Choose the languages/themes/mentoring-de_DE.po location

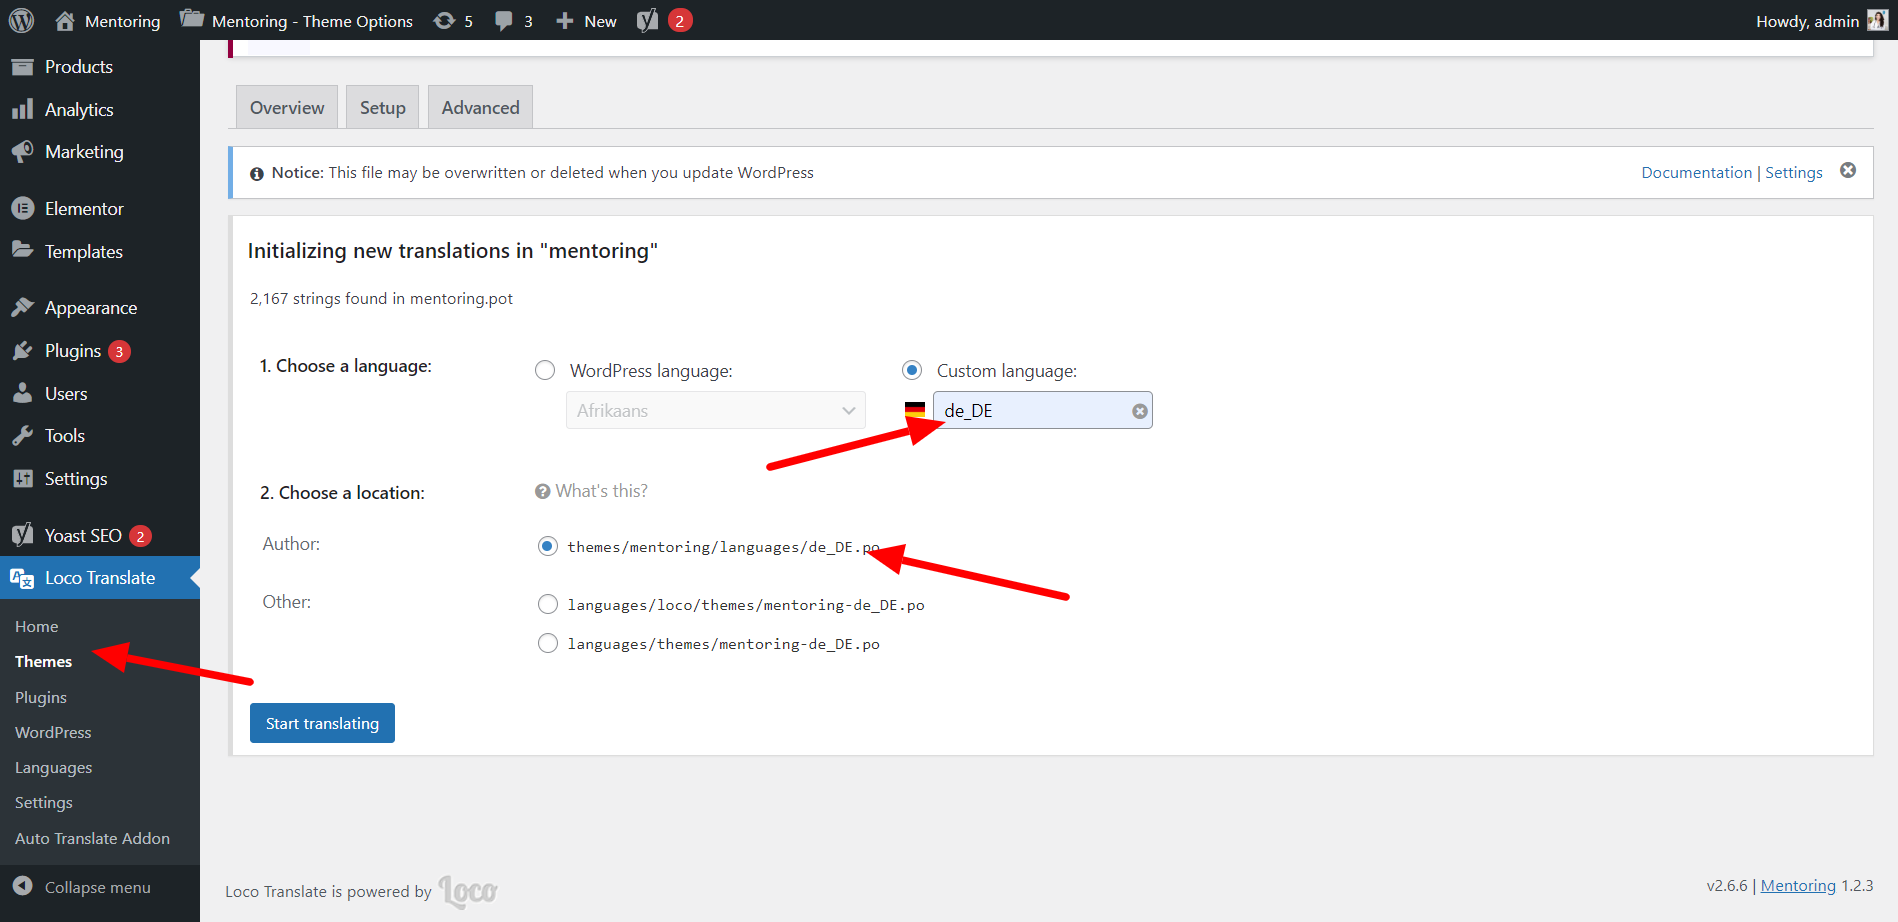pos(548,643)
